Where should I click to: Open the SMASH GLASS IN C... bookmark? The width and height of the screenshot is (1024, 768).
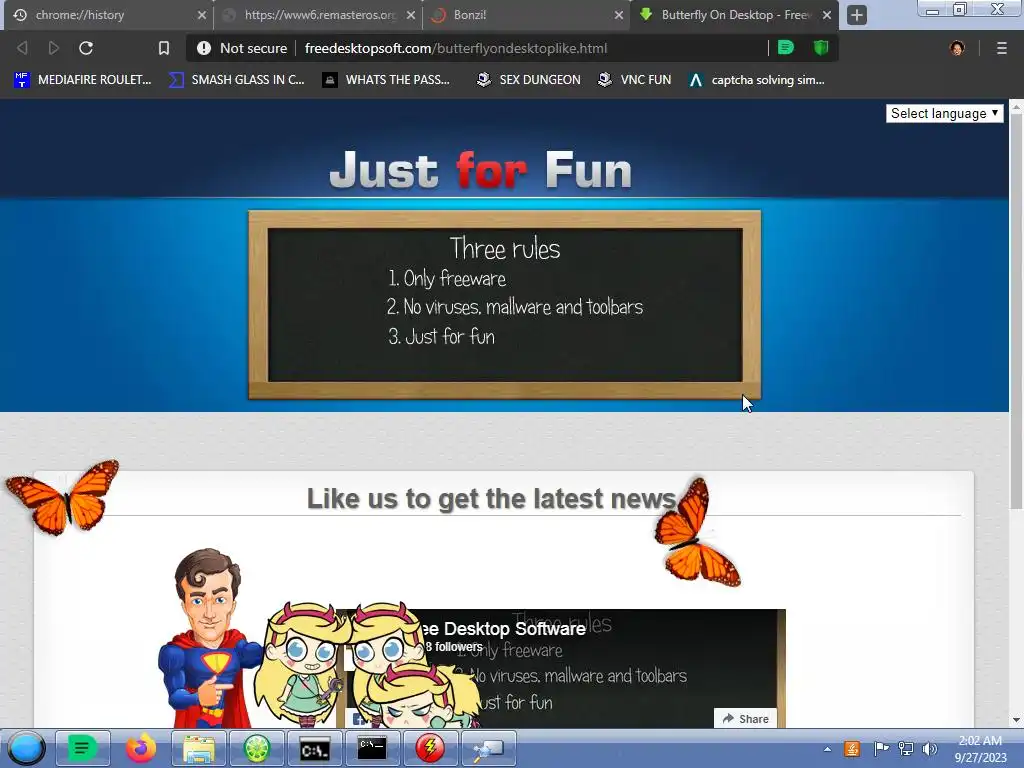pos(236,80)
